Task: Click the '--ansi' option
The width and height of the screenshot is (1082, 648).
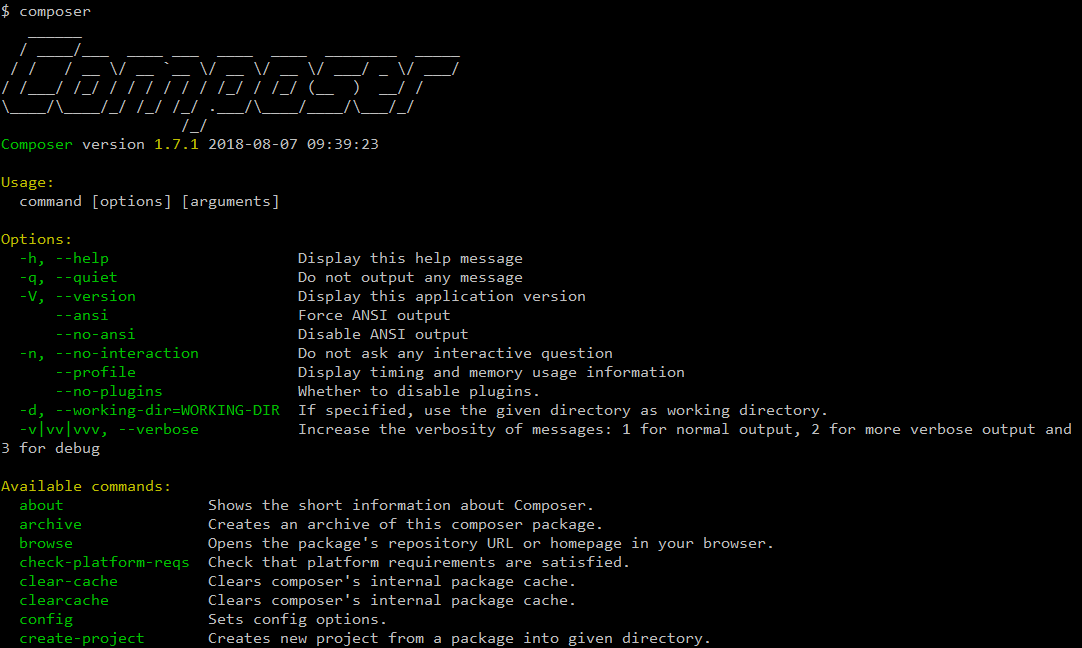Action: pos(81,315)
